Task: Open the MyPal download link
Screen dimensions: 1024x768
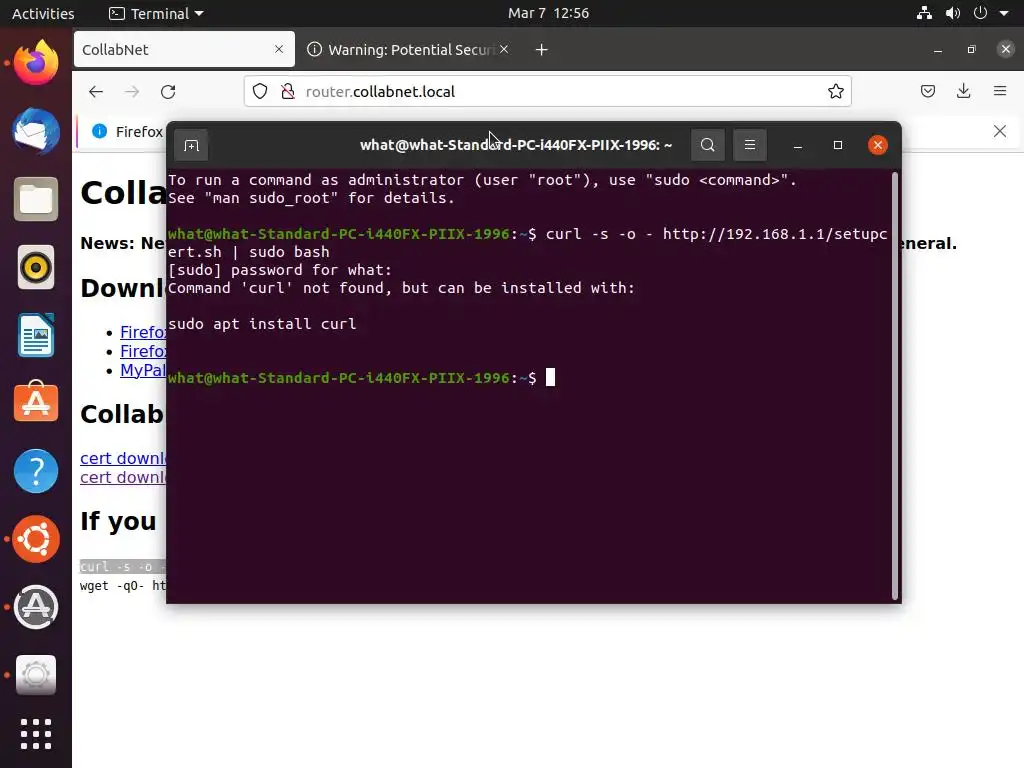Action: coord(143,370)
